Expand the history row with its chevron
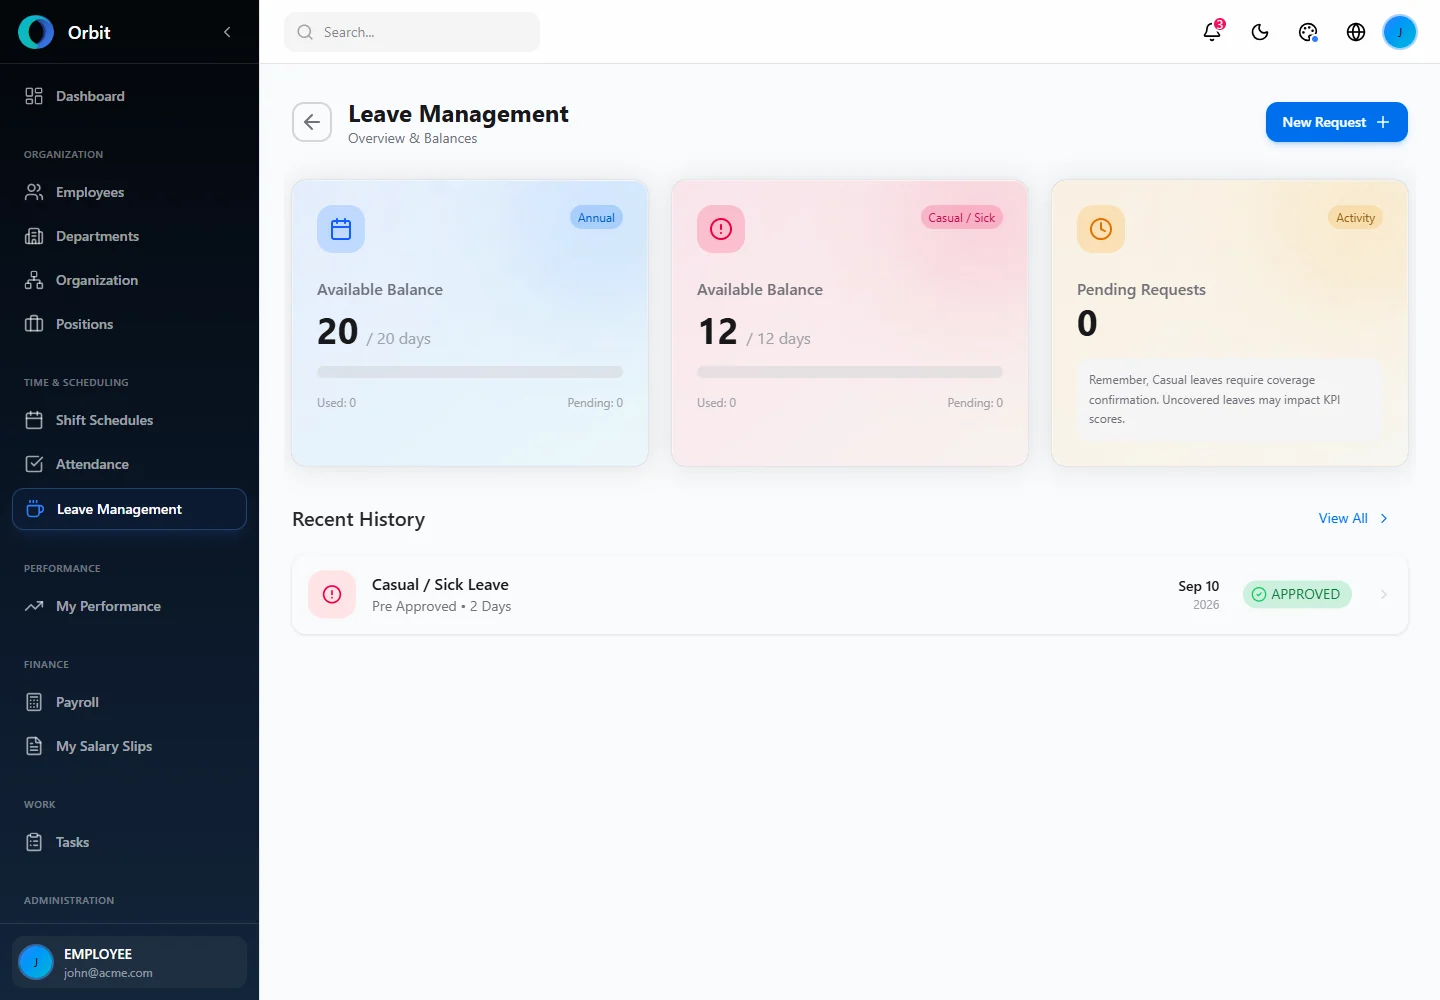Viewport: 1440px width, 1000px height. (1384, 594)
